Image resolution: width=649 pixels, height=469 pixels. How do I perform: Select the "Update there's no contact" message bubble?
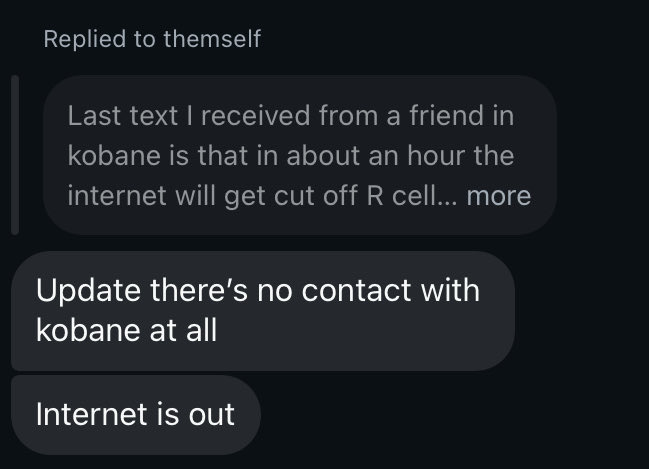(262, 310)
